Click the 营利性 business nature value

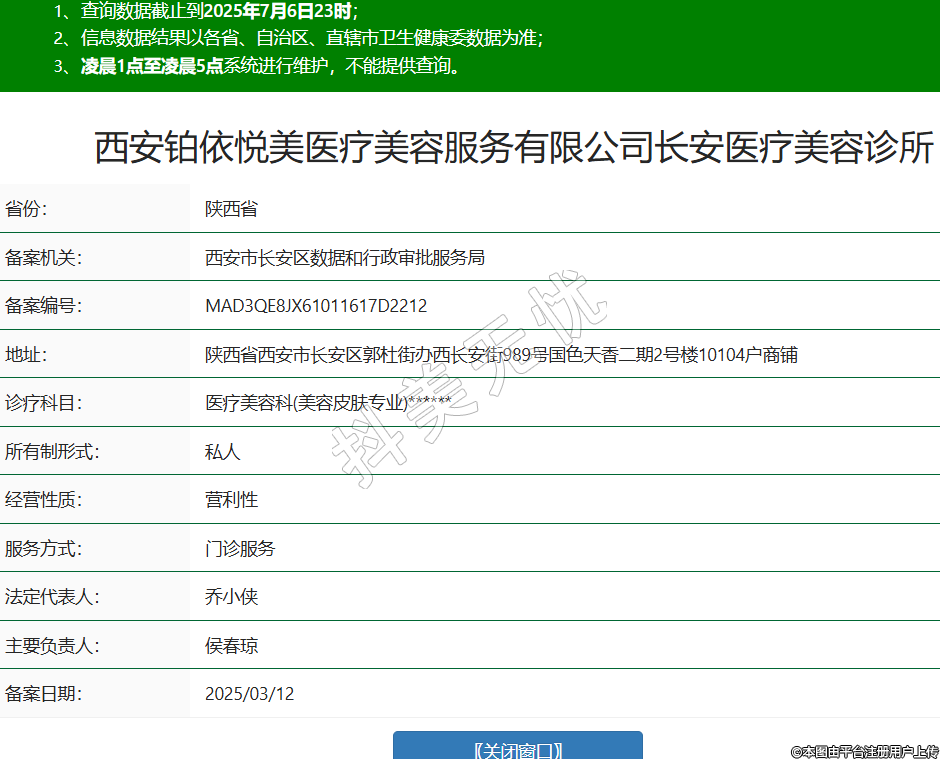click(x=231, y=500)
